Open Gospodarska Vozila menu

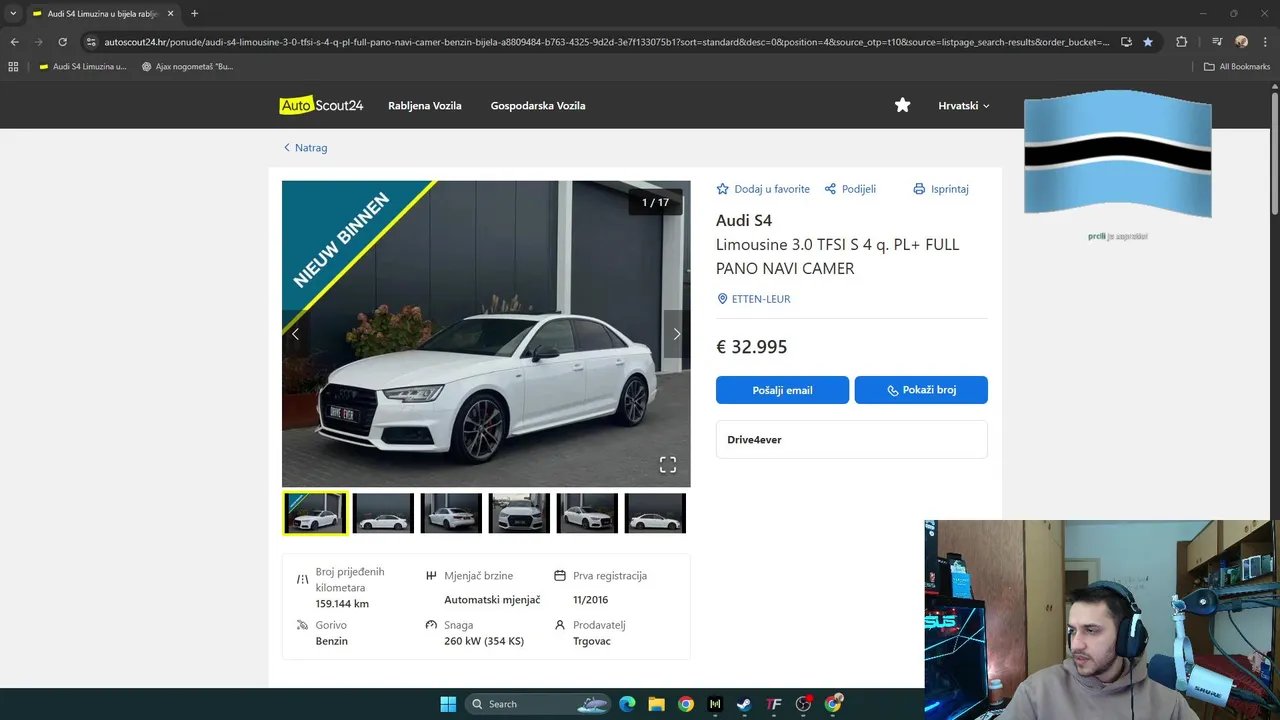click(538, 105)
